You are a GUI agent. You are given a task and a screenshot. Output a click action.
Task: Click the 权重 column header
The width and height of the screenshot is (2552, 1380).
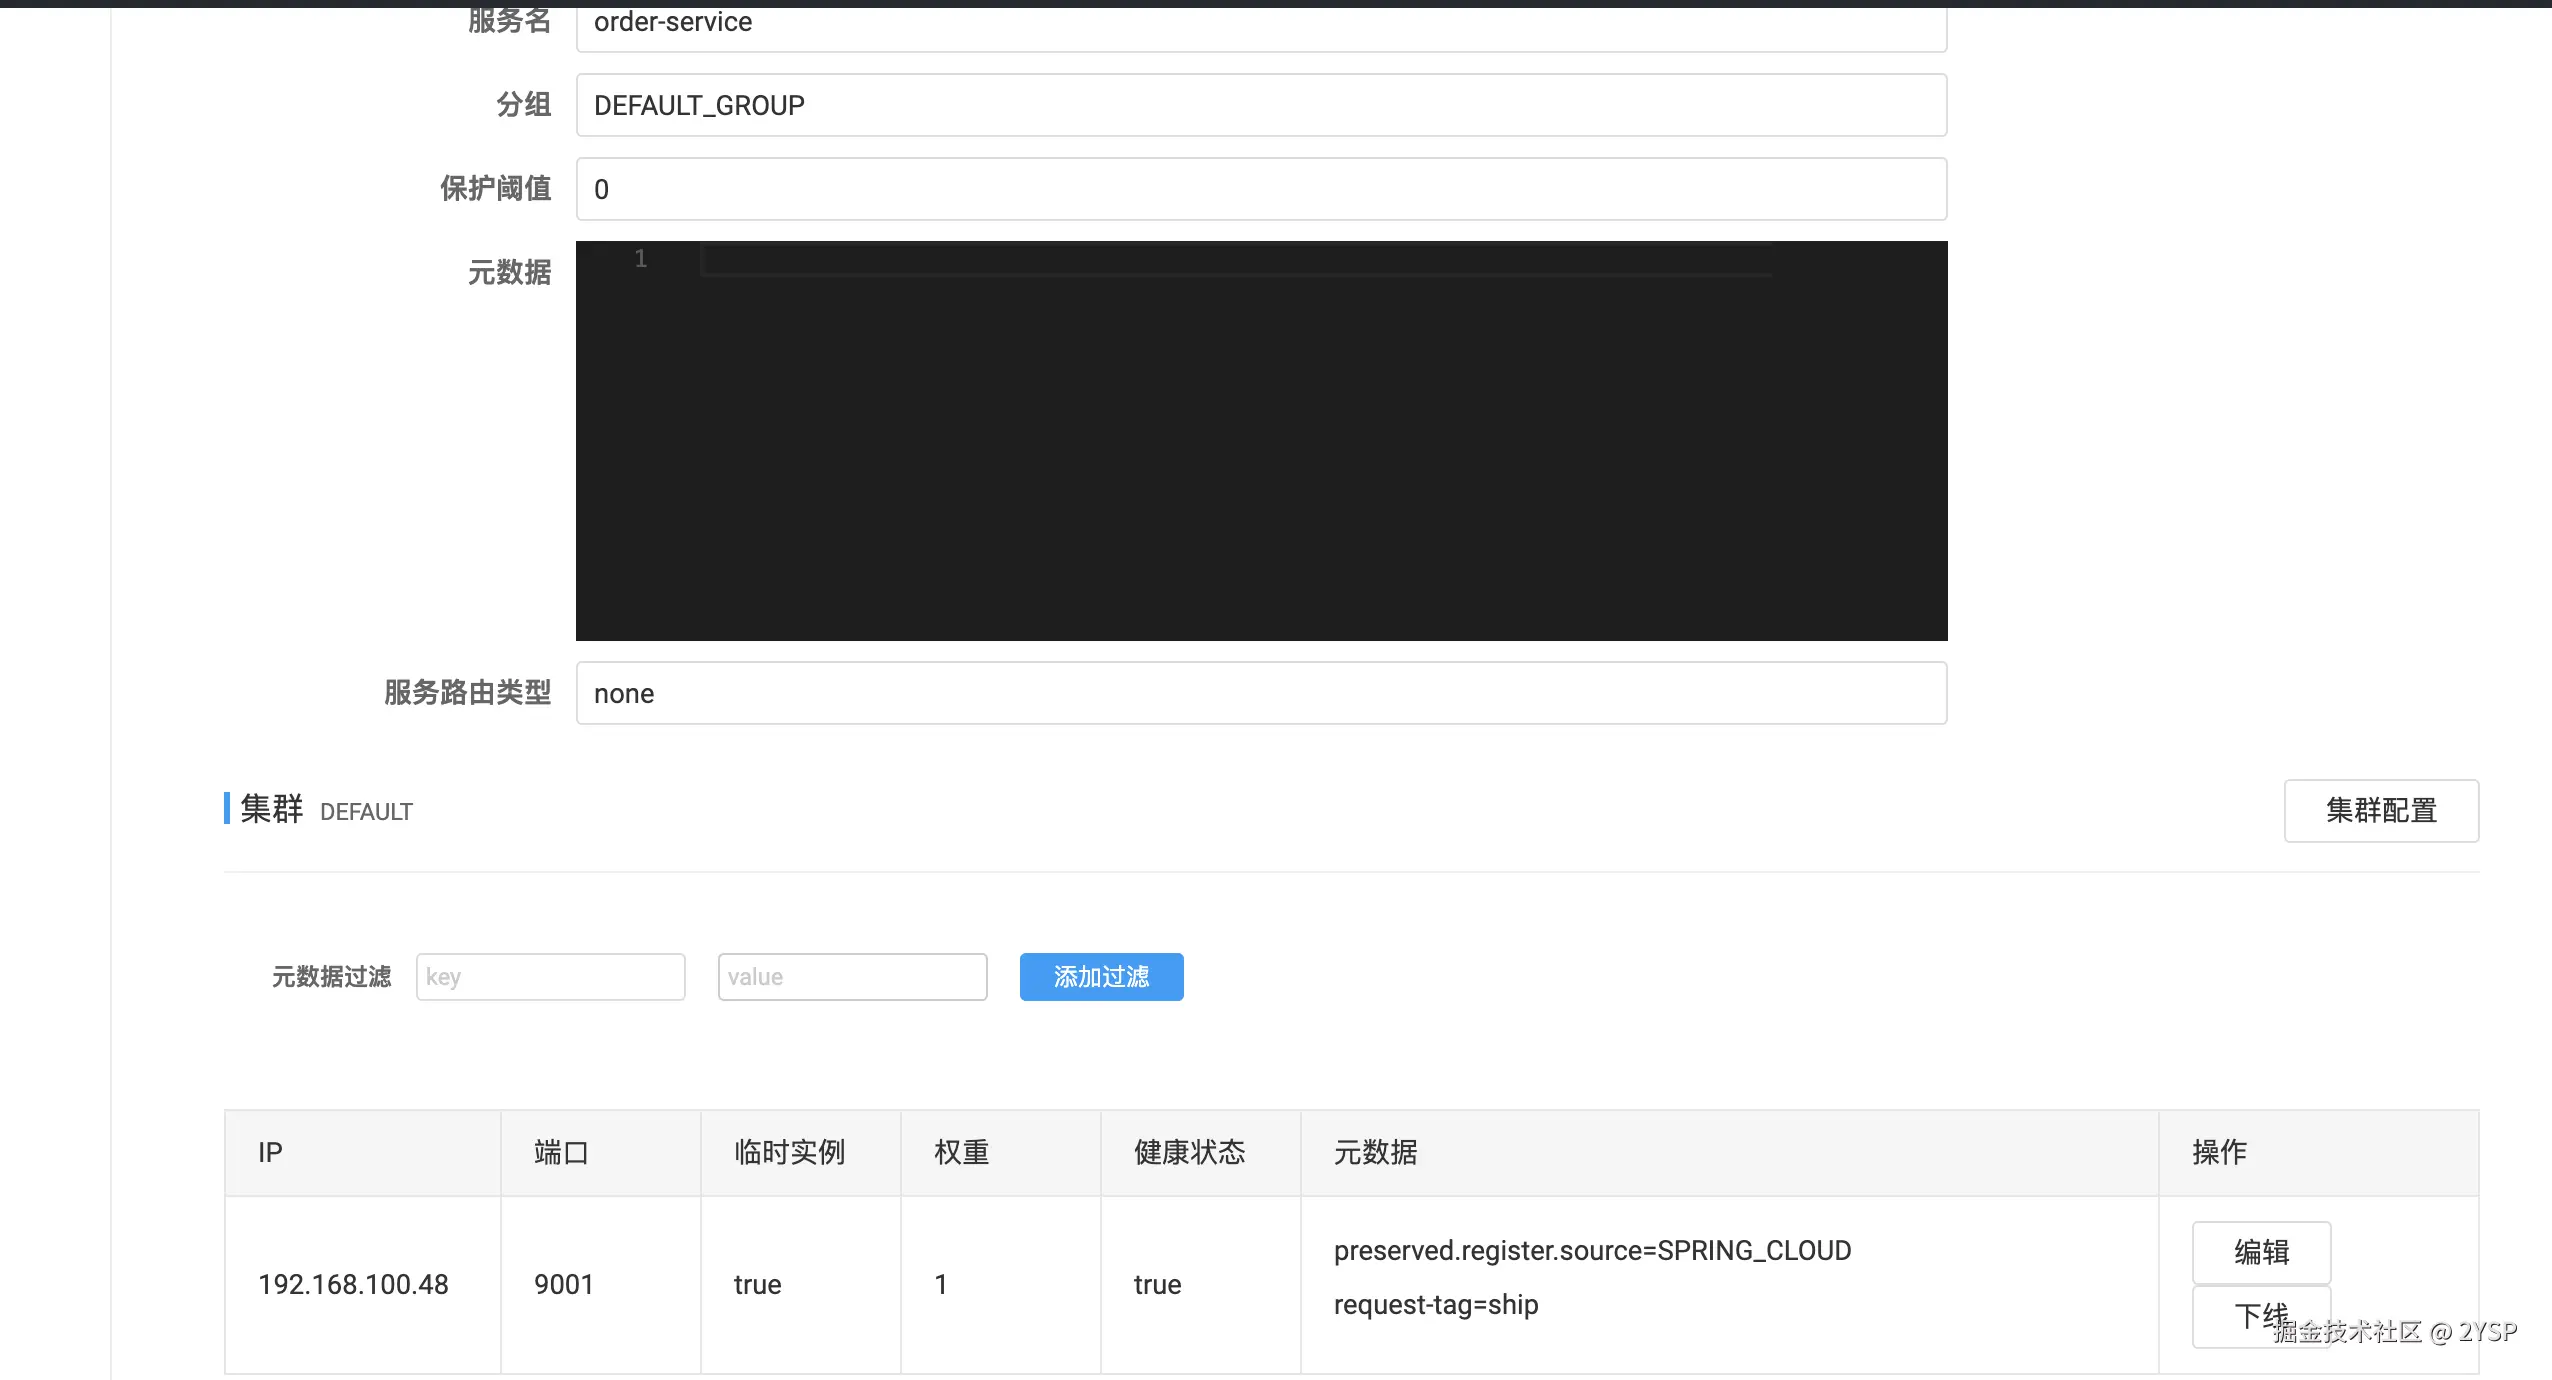(961, 1152)
